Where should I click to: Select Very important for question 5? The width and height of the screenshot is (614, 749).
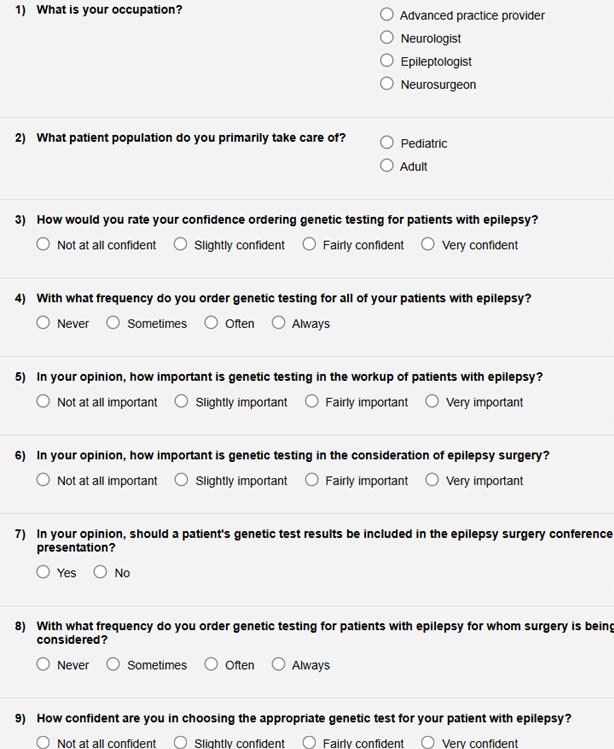(432, 401)
